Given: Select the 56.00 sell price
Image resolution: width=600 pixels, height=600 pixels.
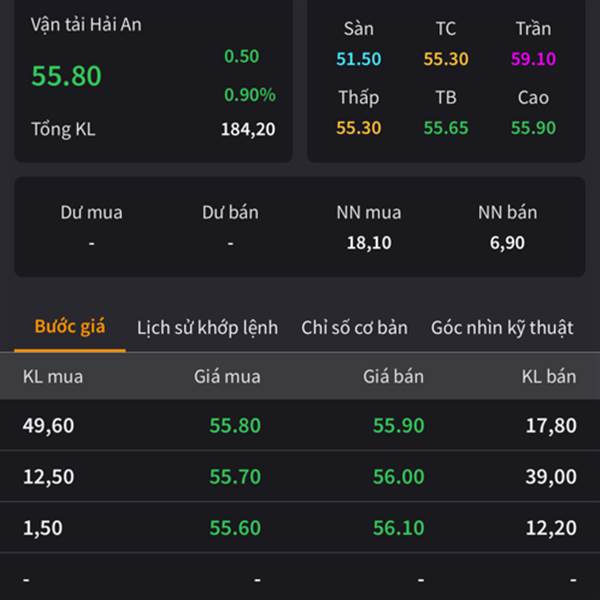Looking at the screenshot, I should 399,477.
